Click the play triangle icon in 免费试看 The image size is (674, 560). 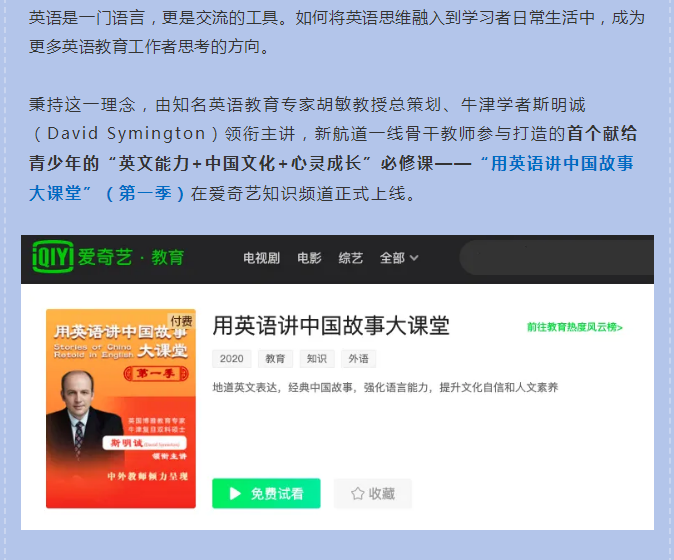235,493
